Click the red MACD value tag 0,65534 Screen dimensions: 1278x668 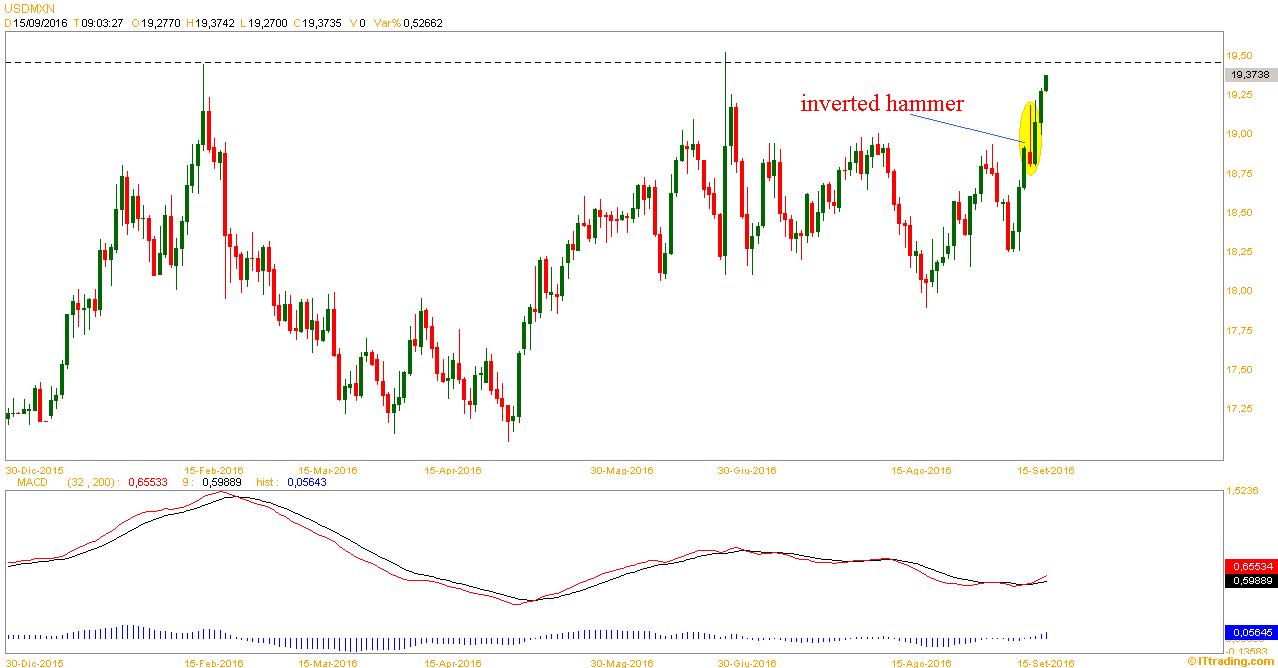1250,566
